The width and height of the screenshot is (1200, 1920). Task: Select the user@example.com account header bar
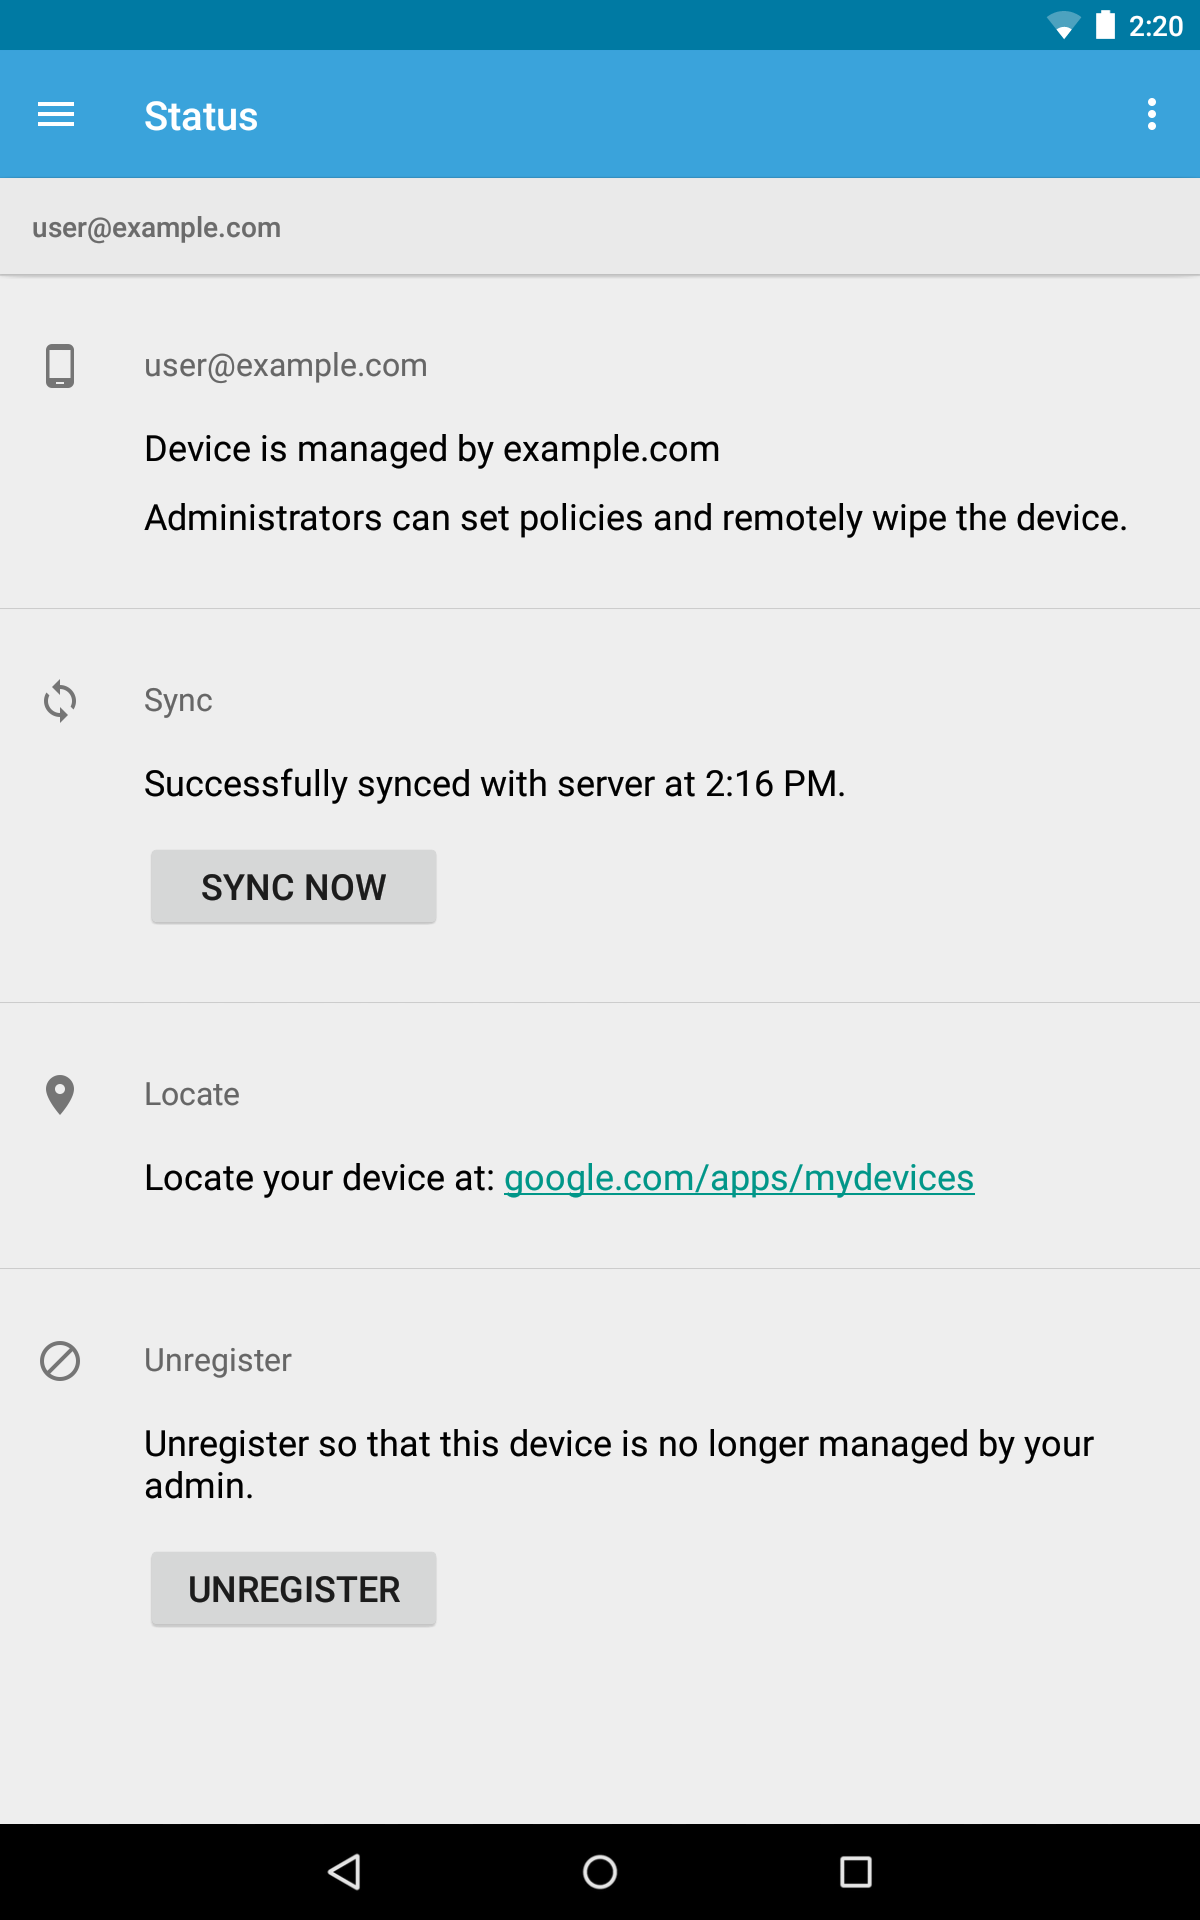coord(600,227)
